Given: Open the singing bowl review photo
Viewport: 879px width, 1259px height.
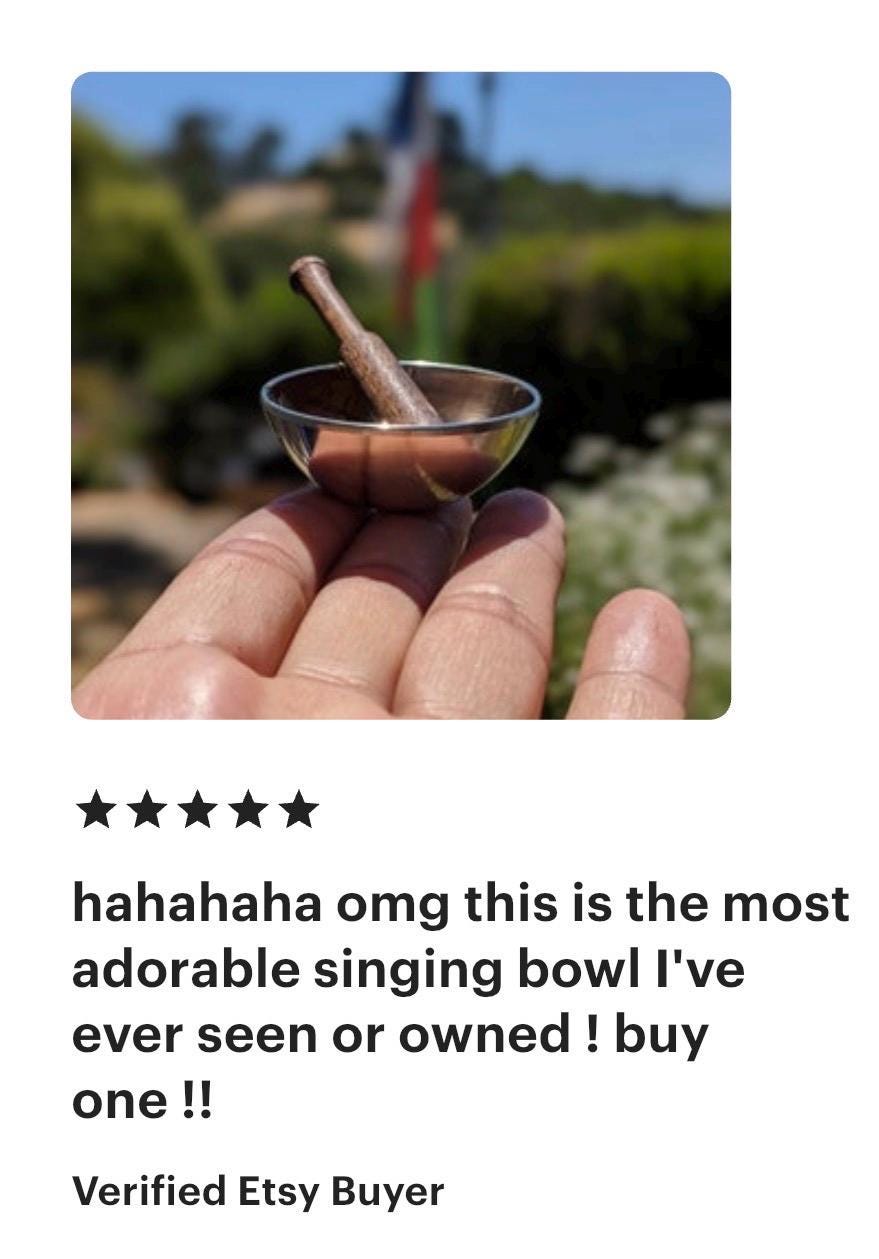Looking at the screenshot, I should (x=401, y=395).
